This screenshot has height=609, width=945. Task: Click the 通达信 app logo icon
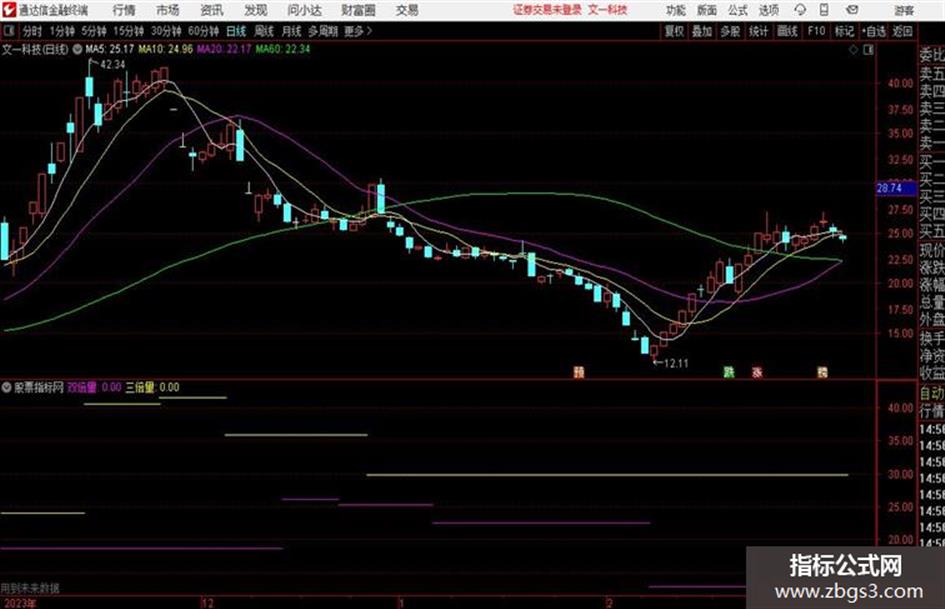8,10
